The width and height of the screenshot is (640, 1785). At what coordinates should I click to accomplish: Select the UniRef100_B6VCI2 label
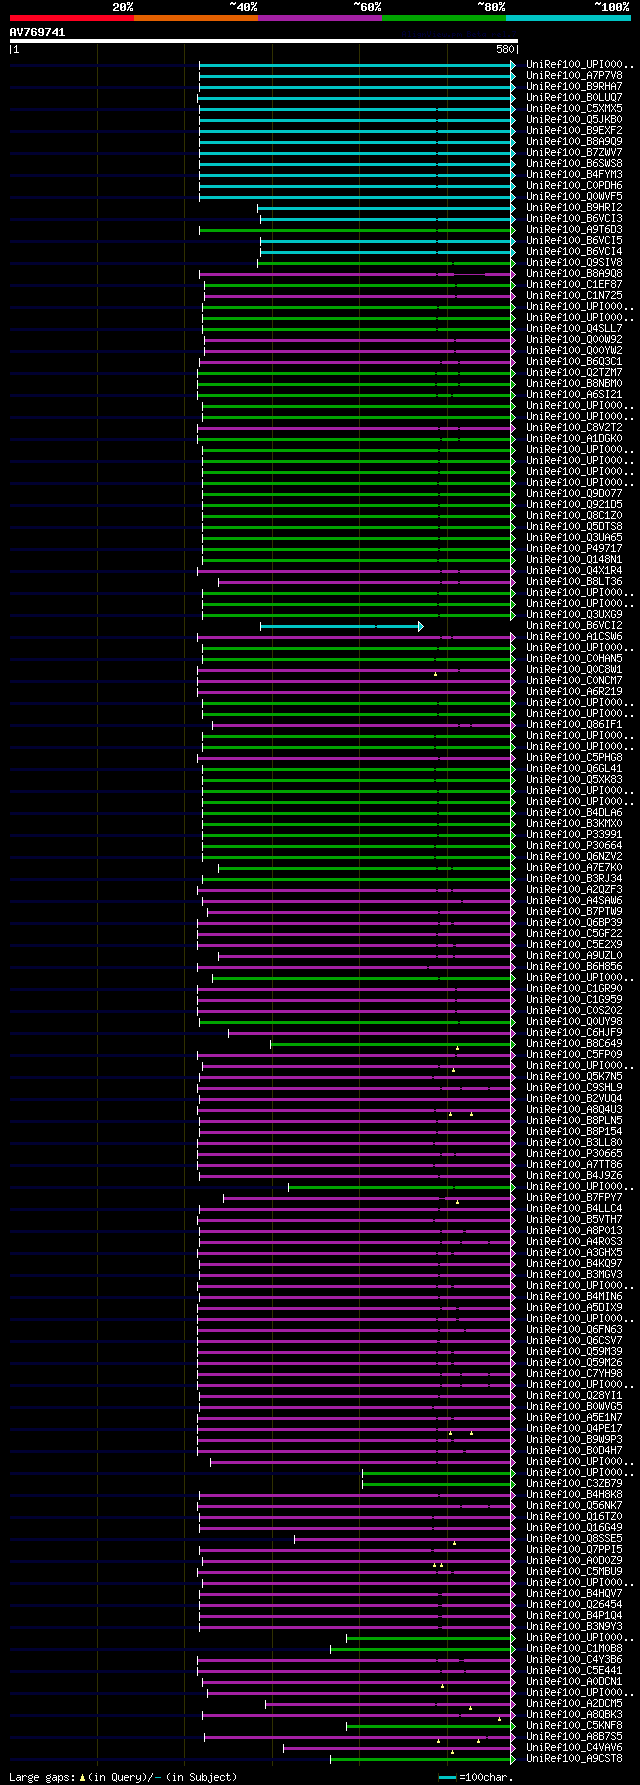[x=574, y=625]
